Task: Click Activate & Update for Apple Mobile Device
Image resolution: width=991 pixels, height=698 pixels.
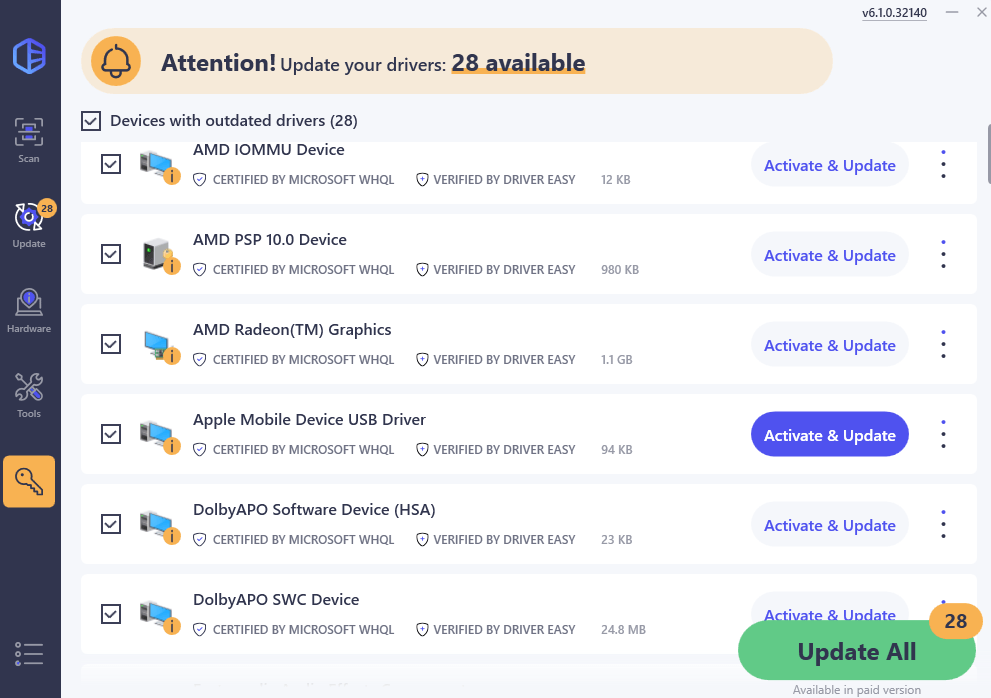Action: click(829, 435)
